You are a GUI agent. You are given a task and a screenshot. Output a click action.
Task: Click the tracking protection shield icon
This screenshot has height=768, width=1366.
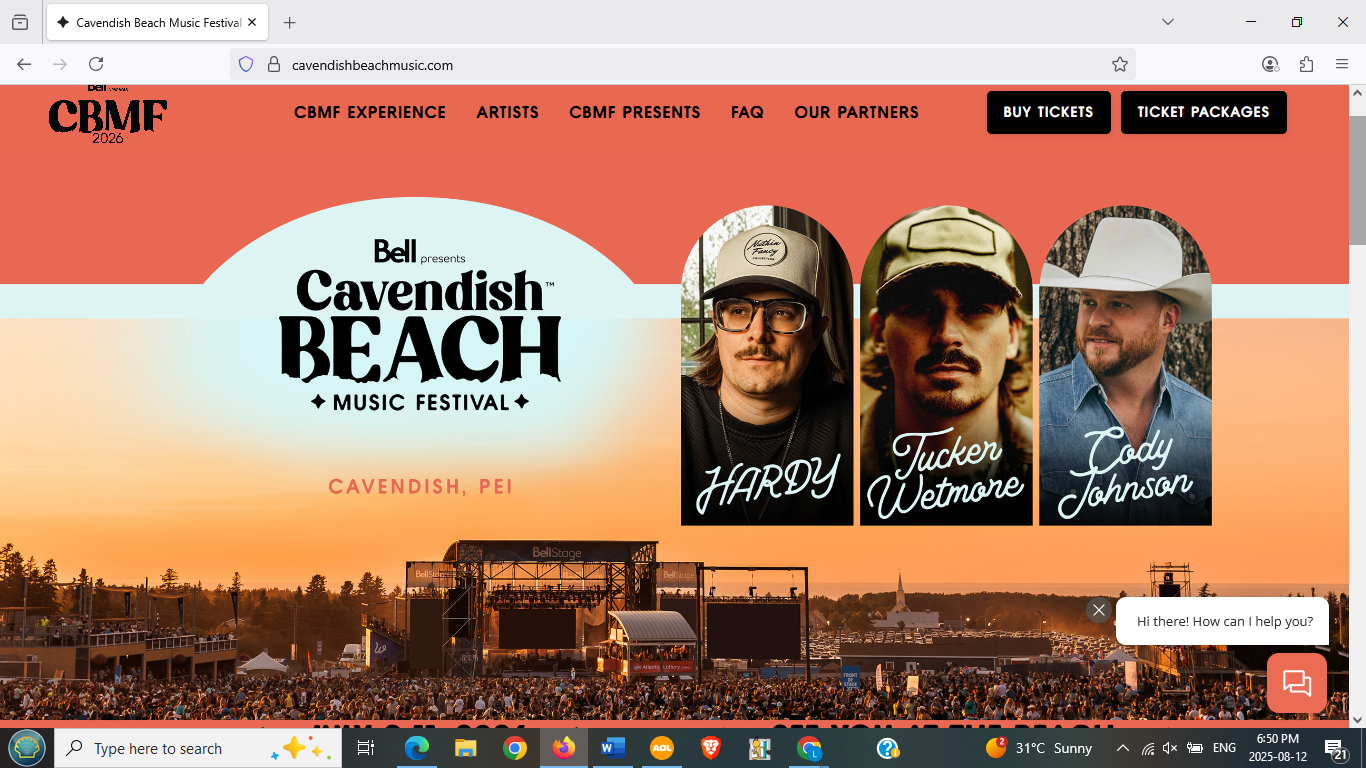pos(246,64)
